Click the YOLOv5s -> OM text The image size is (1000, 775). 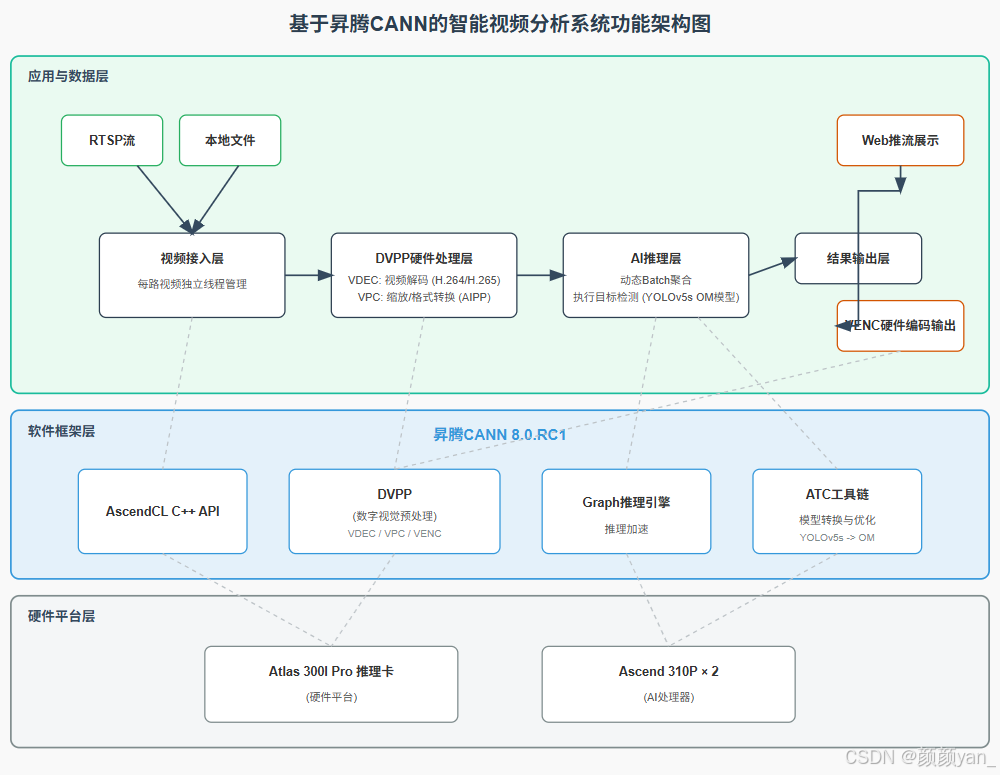coord(837,538)
